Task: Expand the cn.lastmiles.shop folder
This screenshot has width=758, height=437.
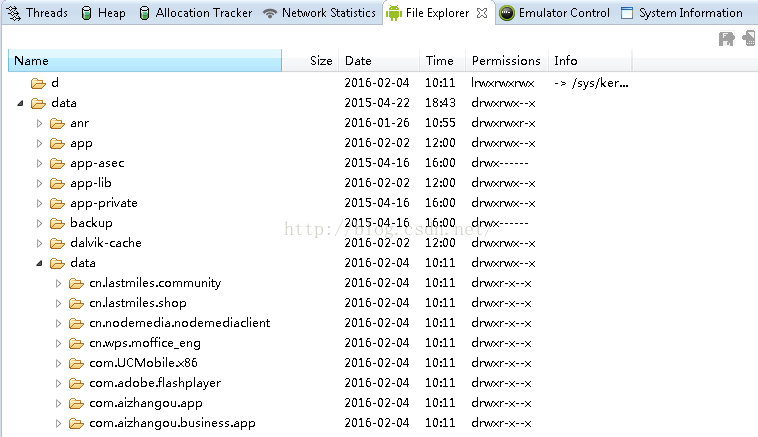Action: (58, 303)
